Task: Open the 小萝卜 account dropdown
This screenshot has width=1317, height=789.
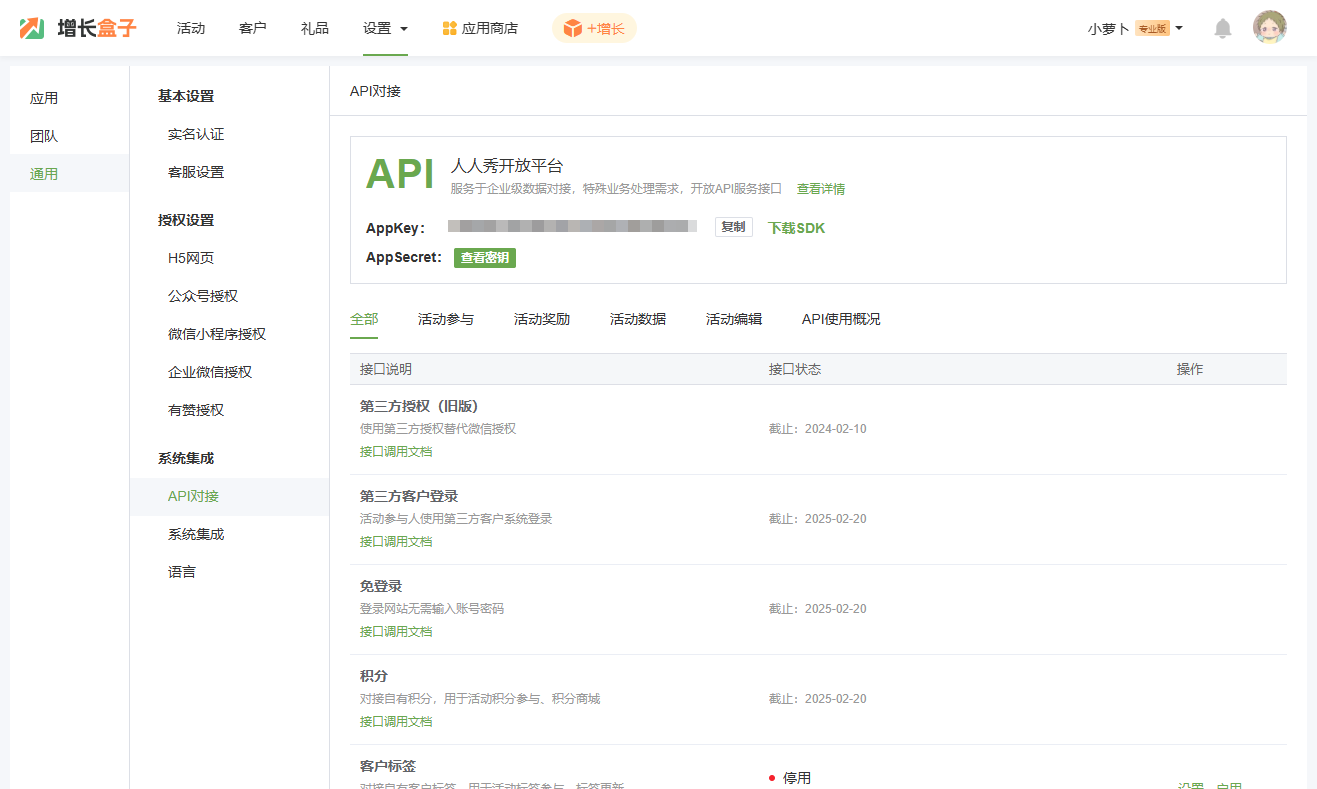Action: coord(1135,28)
